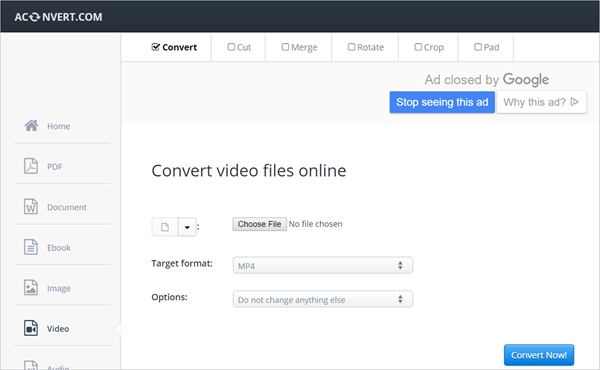Switch to the Crop tab label
This screenshot has width=600, height=370.
(x=434, y=47)
